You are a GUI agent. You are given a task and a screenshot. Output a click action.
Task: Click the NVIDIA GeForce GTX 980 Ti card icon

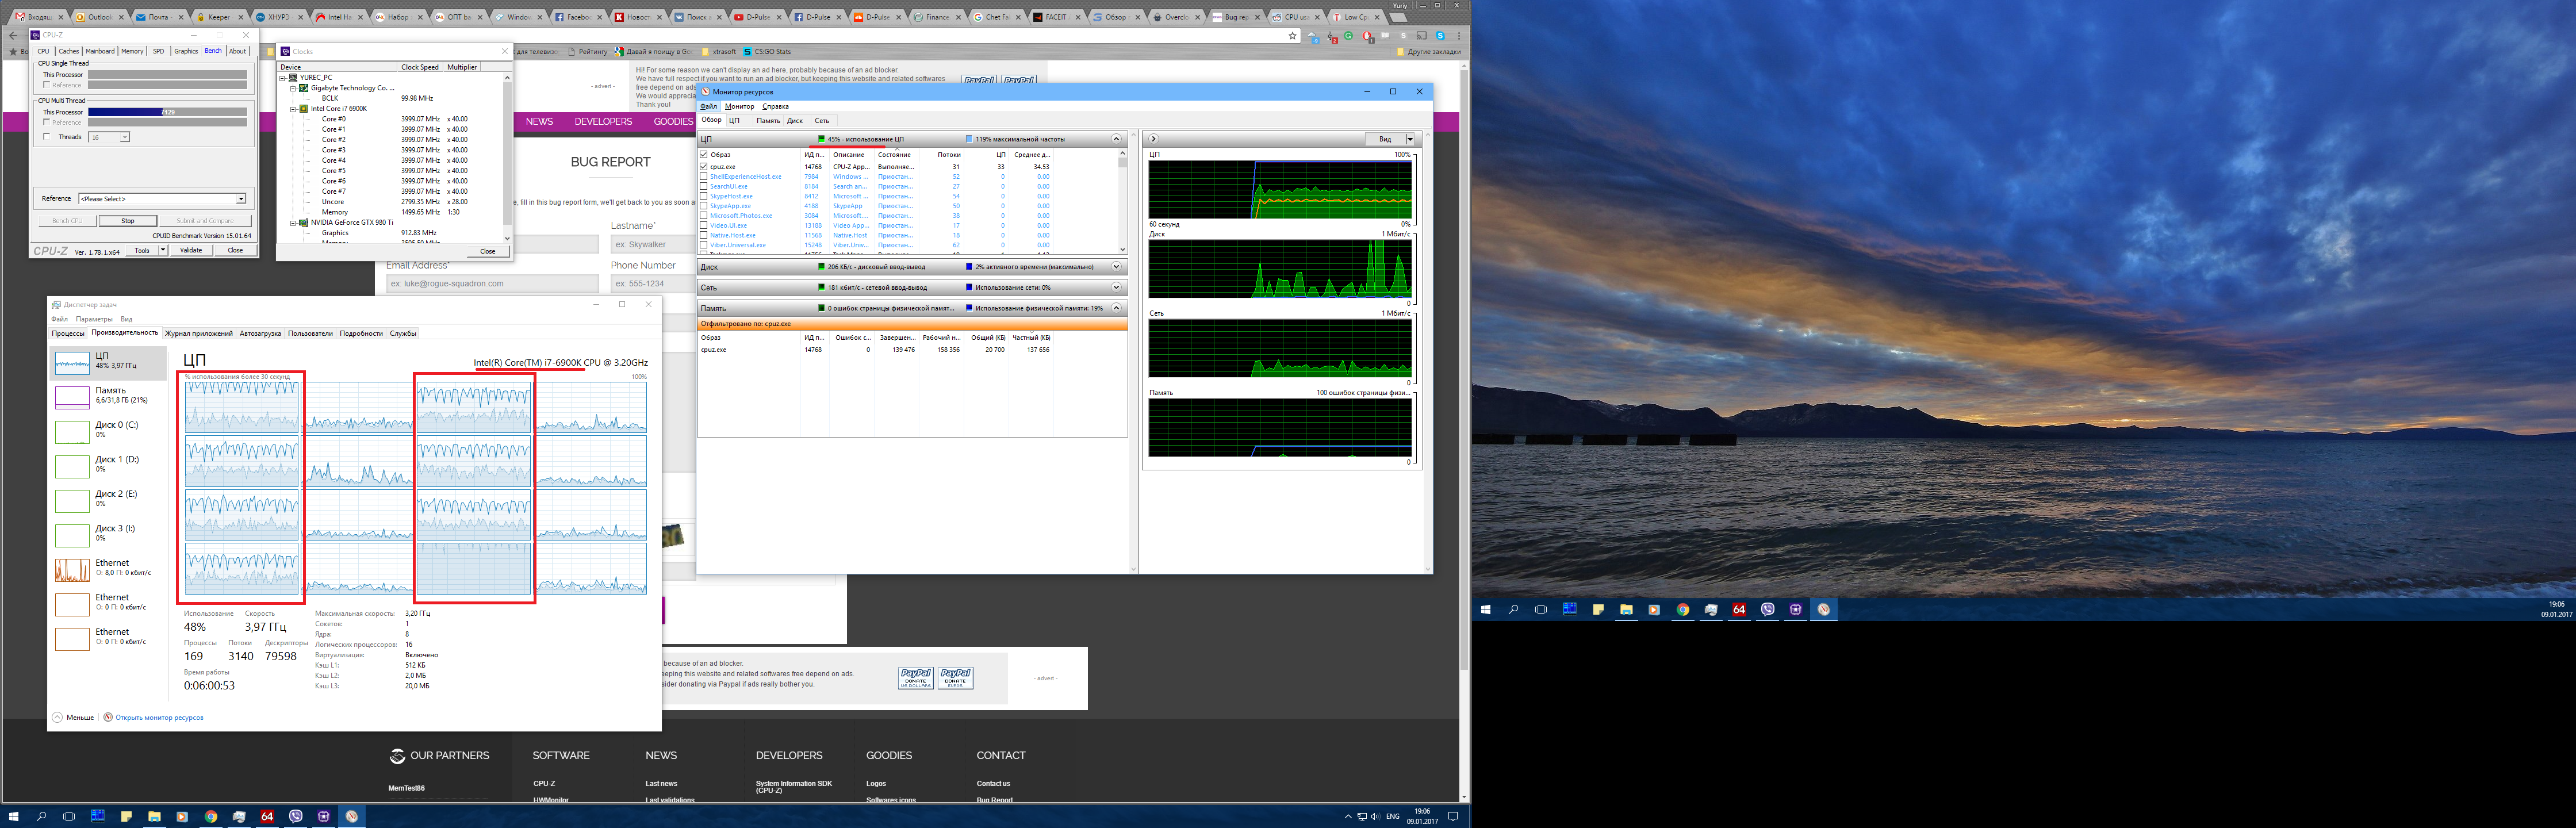click(303, 222)
